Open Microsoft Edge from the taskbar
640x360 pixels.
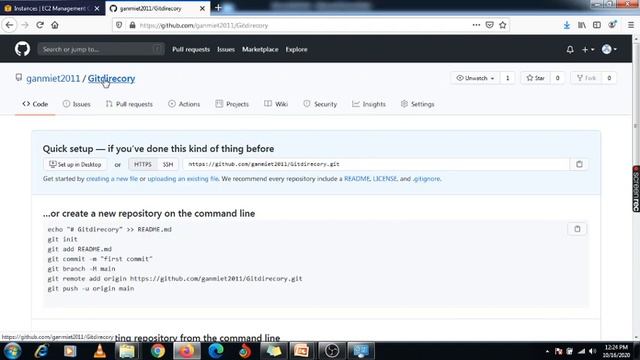pyautogui.click(x=216, y=351)
